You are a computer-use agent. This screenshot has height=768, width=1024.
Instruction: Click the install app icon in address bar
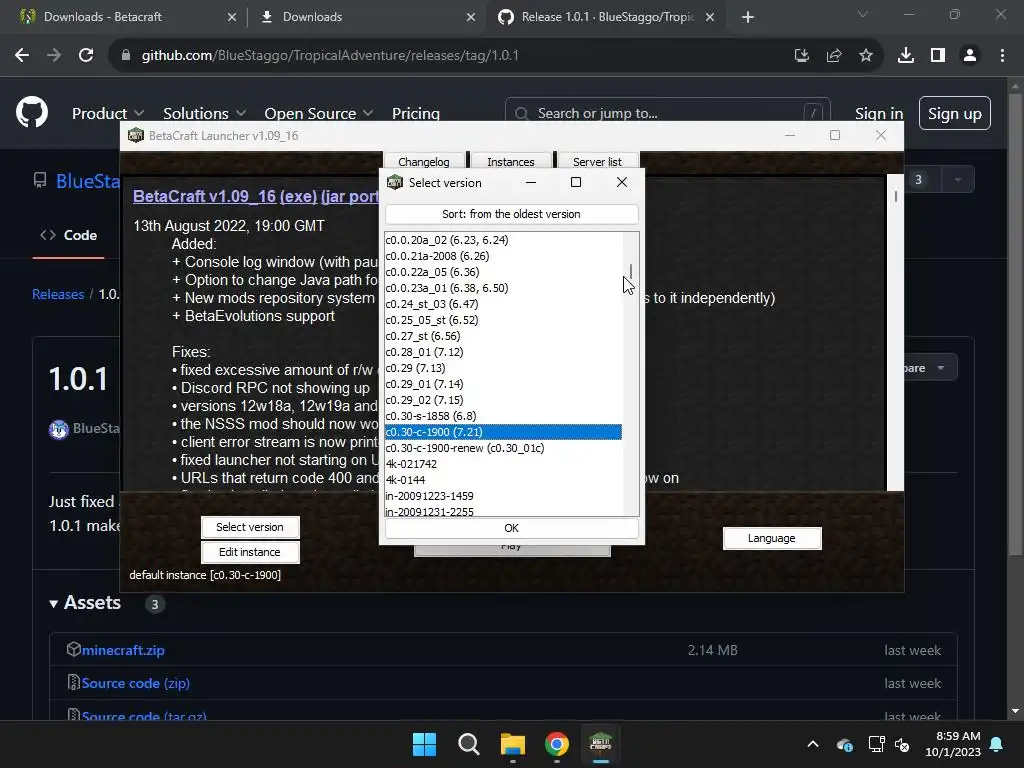click(802, 56)
